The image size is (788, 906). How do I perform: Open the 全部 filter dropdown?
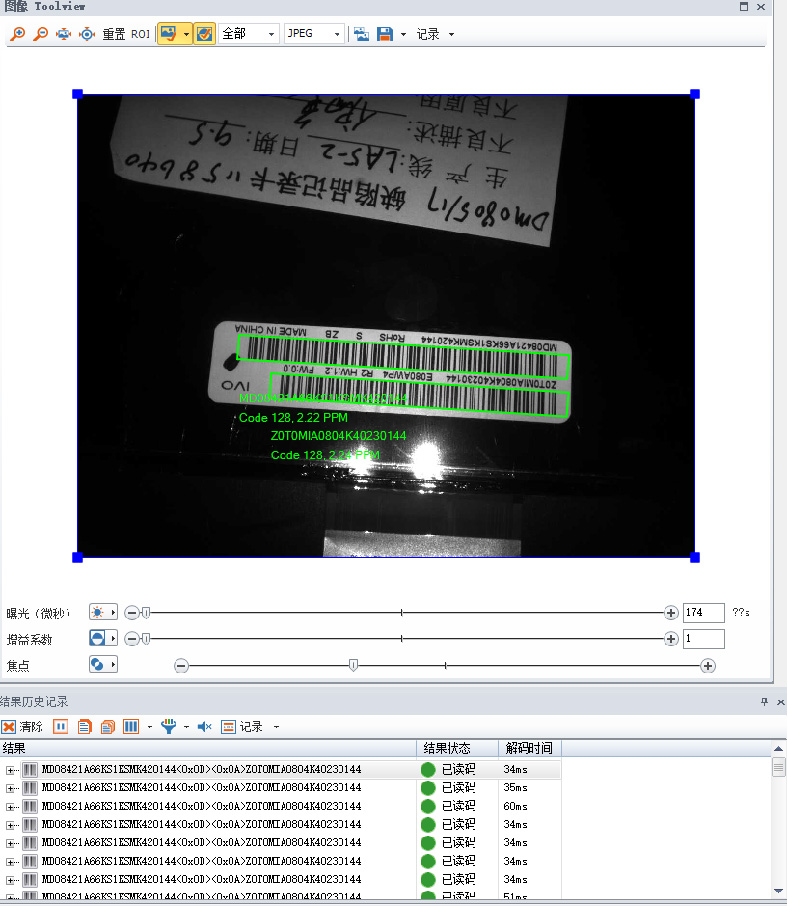249,34
